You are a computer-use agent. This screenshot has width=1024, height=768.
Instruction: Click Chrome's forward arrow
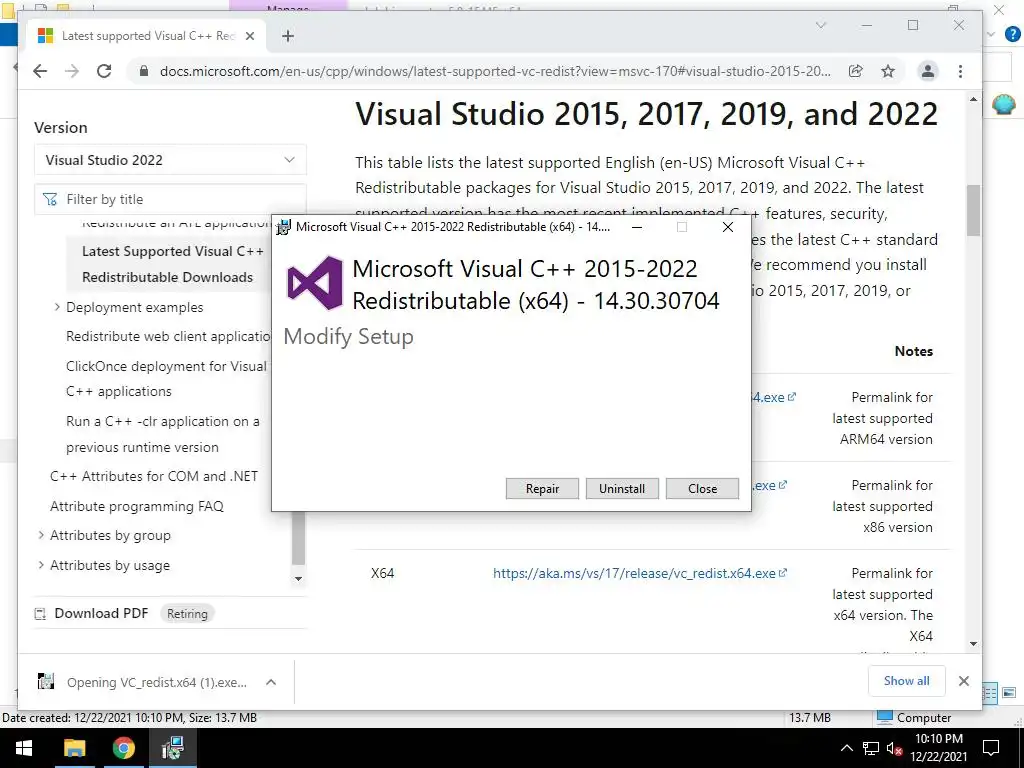(x=72, y=71)
